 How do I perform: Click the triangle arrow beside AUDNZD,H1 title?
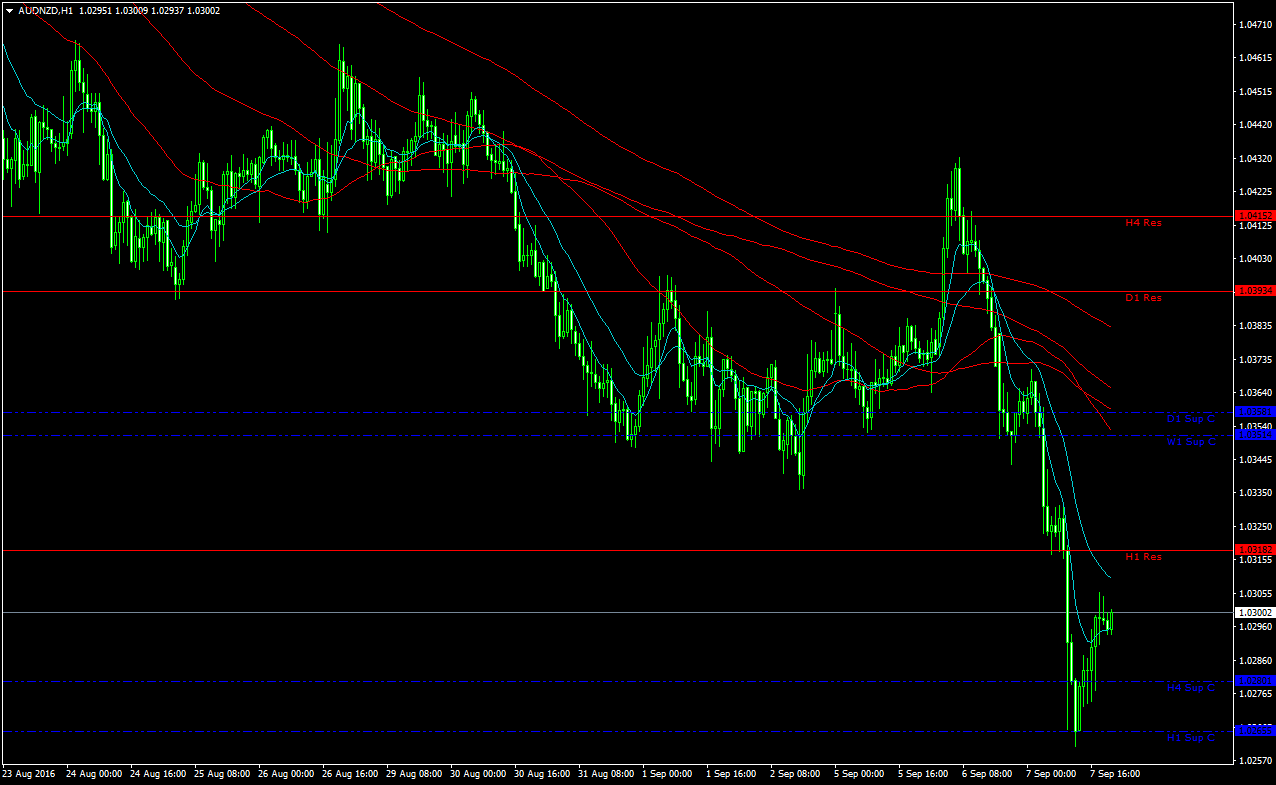tap(9, 10)
